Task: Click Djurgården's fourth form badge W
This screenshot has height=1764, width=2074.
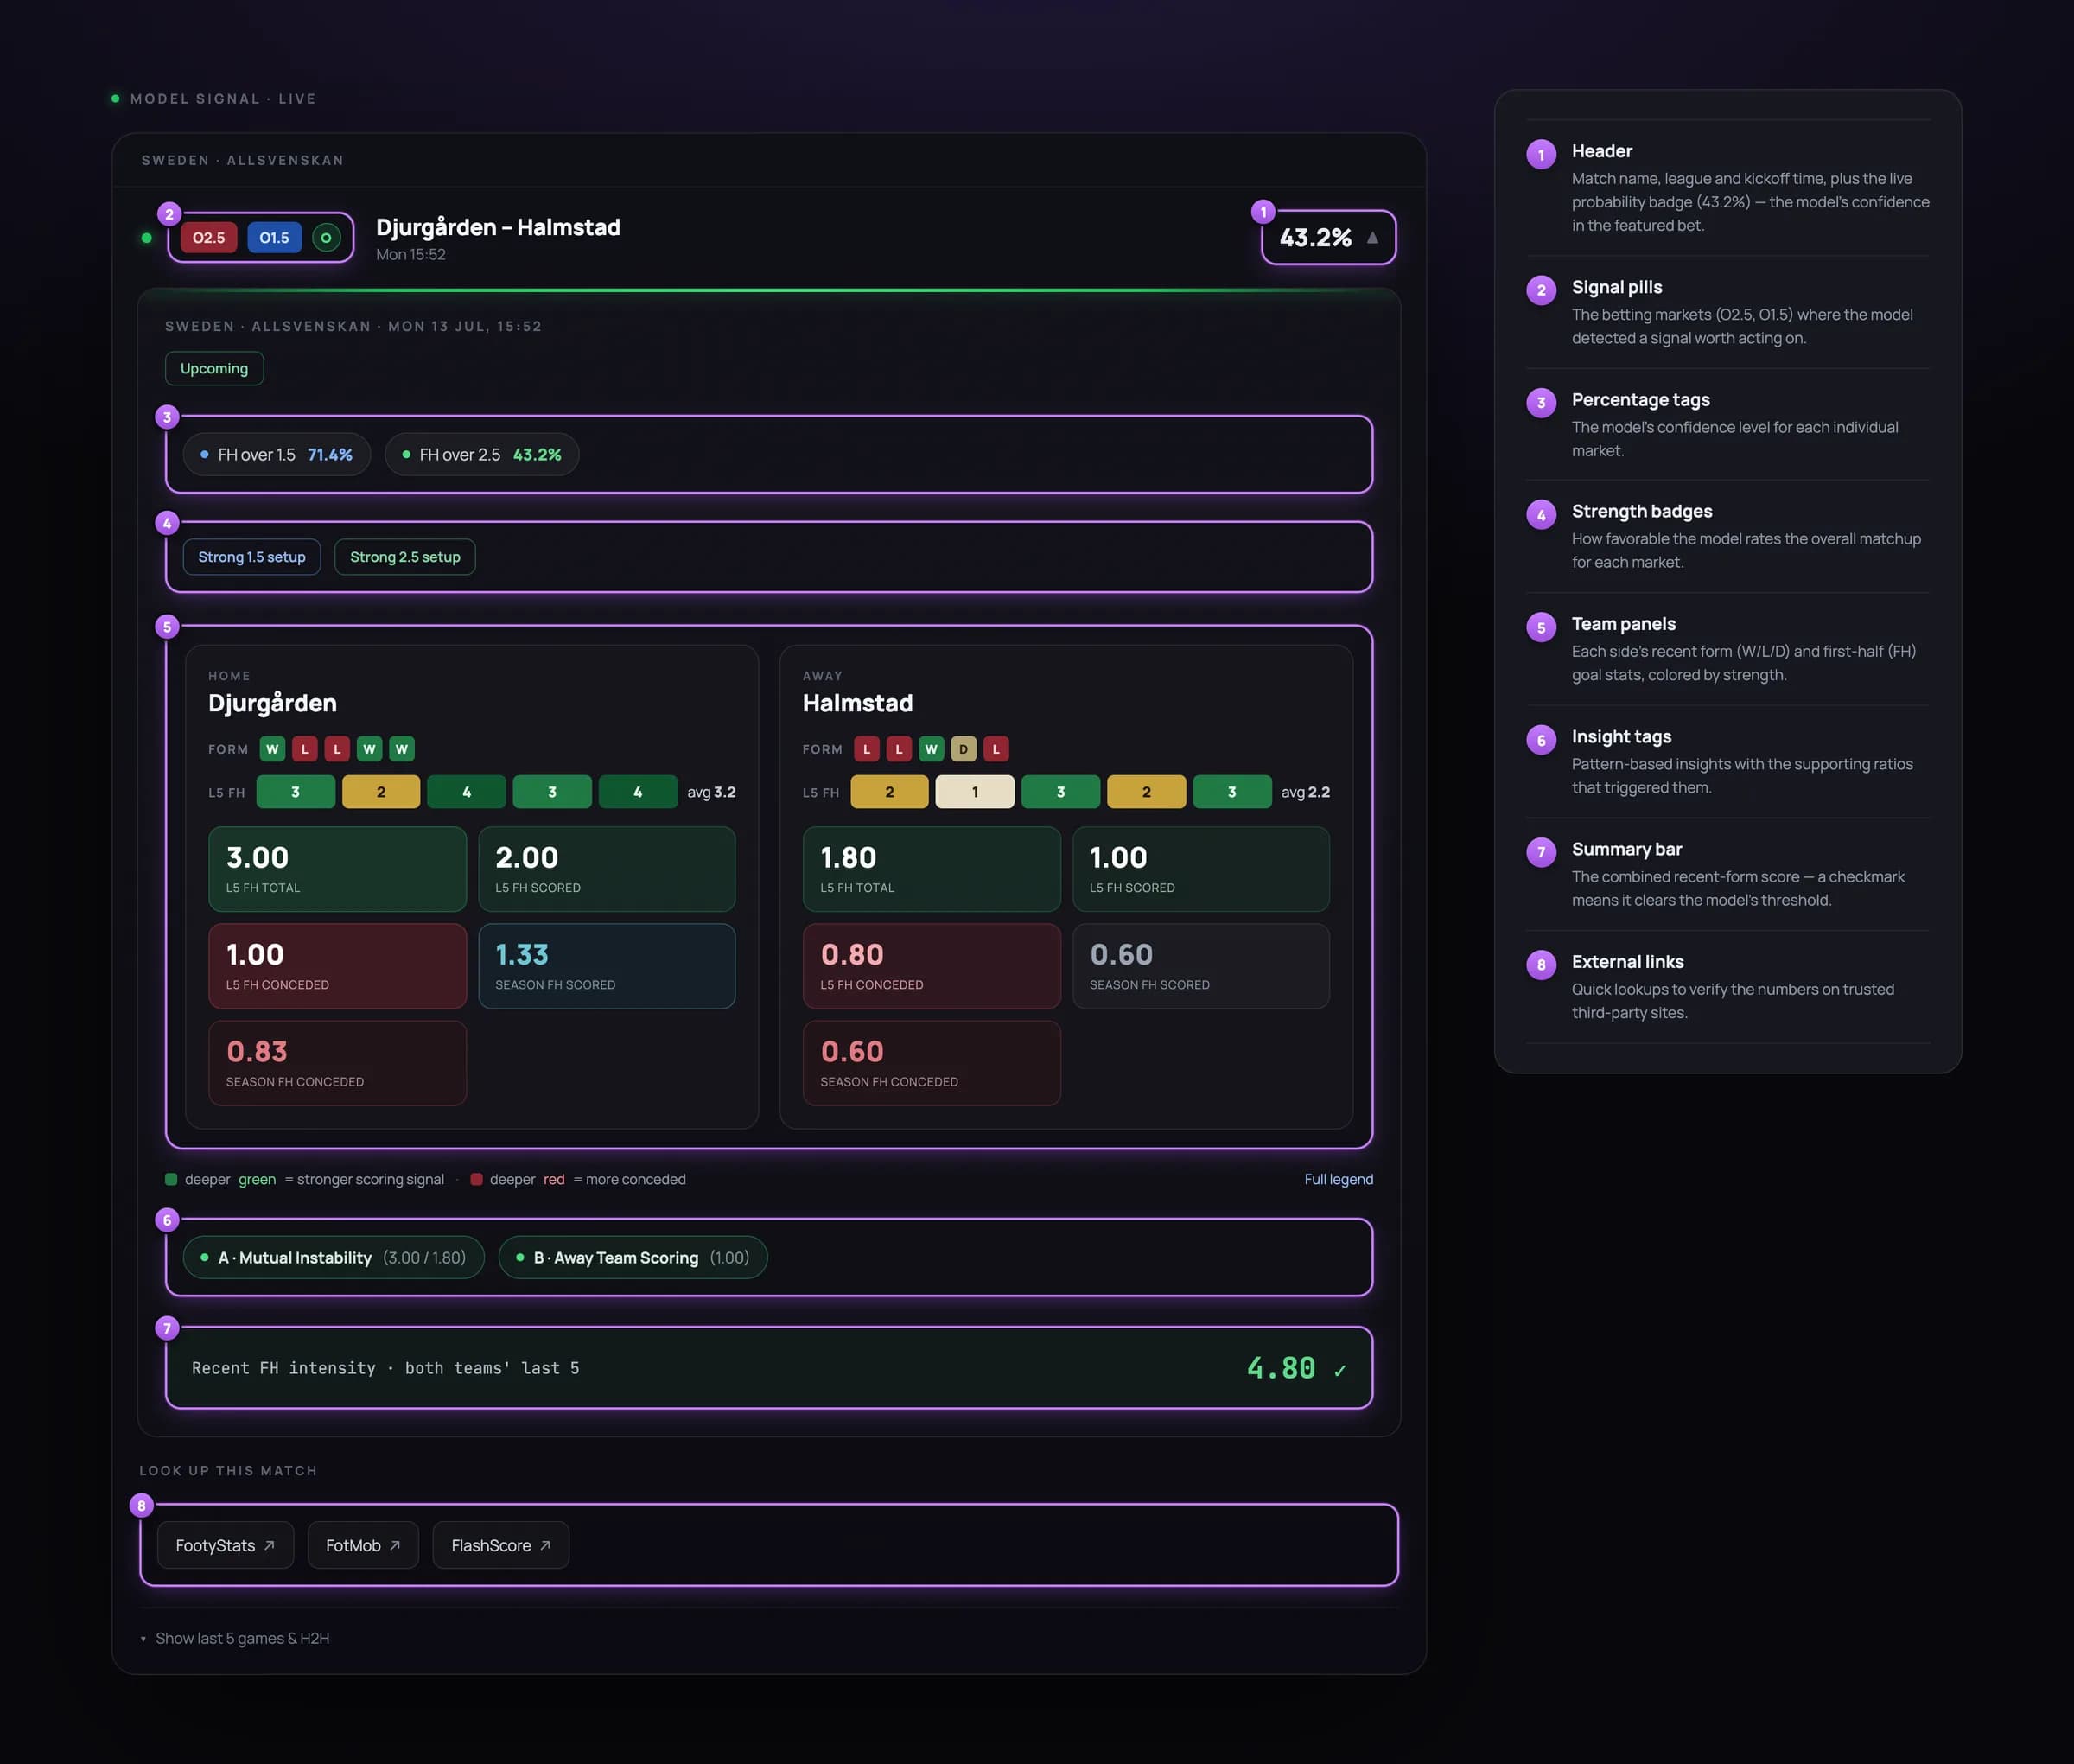Action: point(369,749)
